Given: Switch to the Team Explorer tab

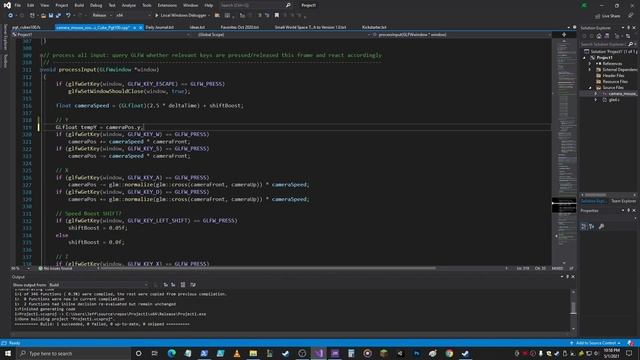Looking at the screenshot, I should click(623, 201).
